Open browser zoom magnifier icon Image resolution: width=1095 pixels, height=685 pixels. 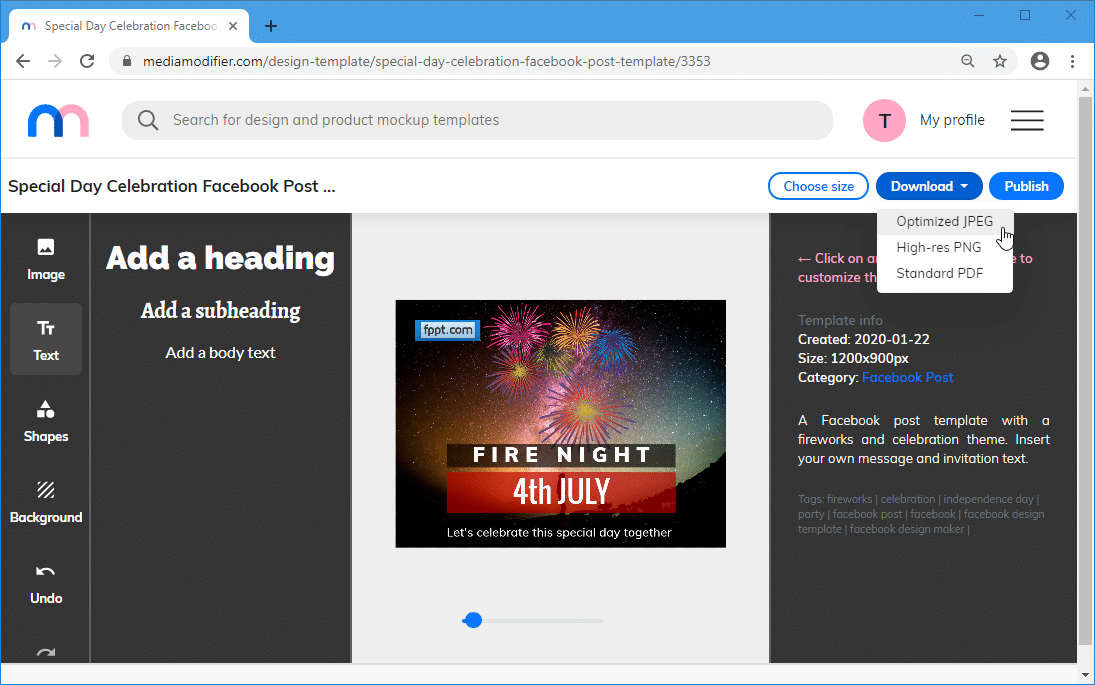(x=968, y=61)
